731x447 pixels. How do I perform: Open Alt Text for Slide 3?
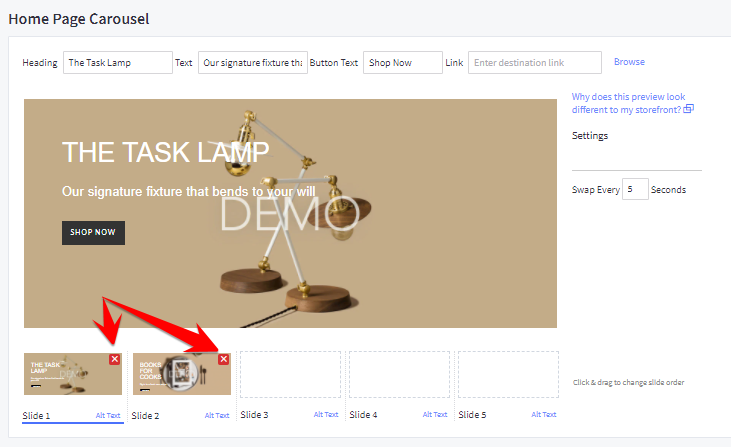coord(326,414)
